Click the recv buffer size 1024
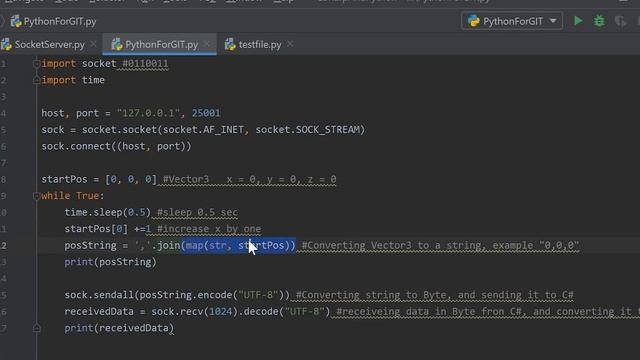This screenshot has width=640, height=360. (220, 311)
